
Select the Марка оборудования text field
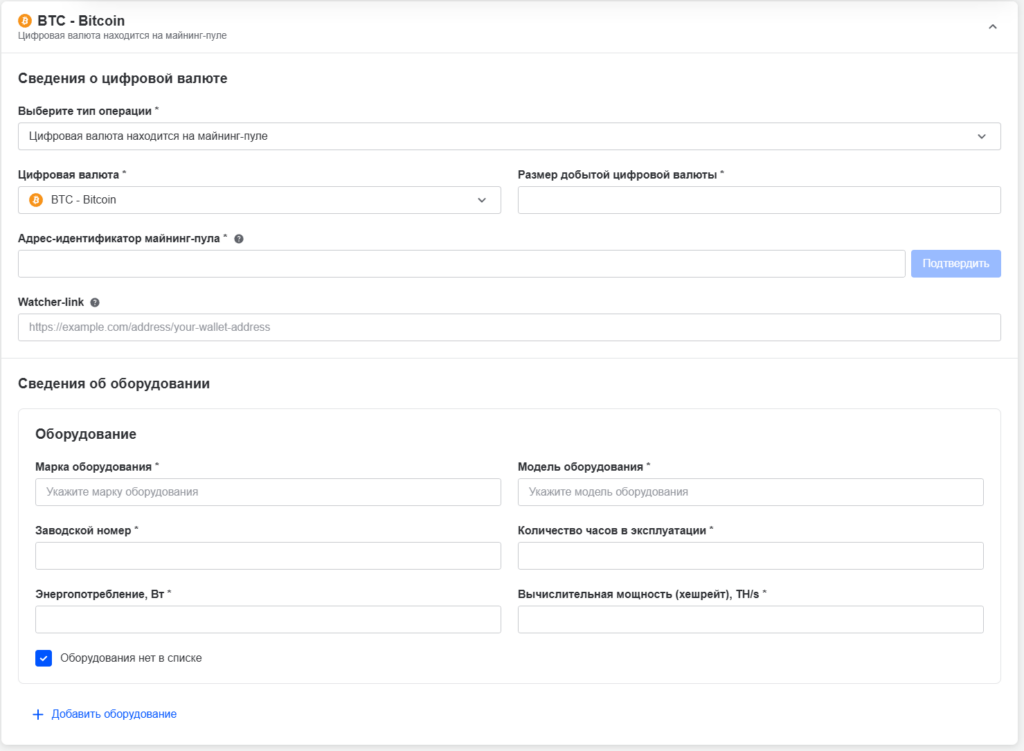coord(267,492)
